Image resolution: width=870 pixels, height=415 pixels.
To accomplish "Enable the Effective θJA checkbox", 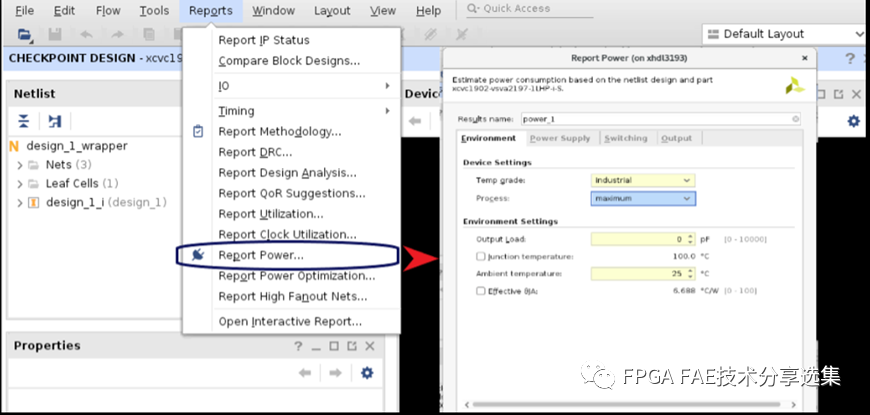I will pyautogui.click(x=481, y=291).
